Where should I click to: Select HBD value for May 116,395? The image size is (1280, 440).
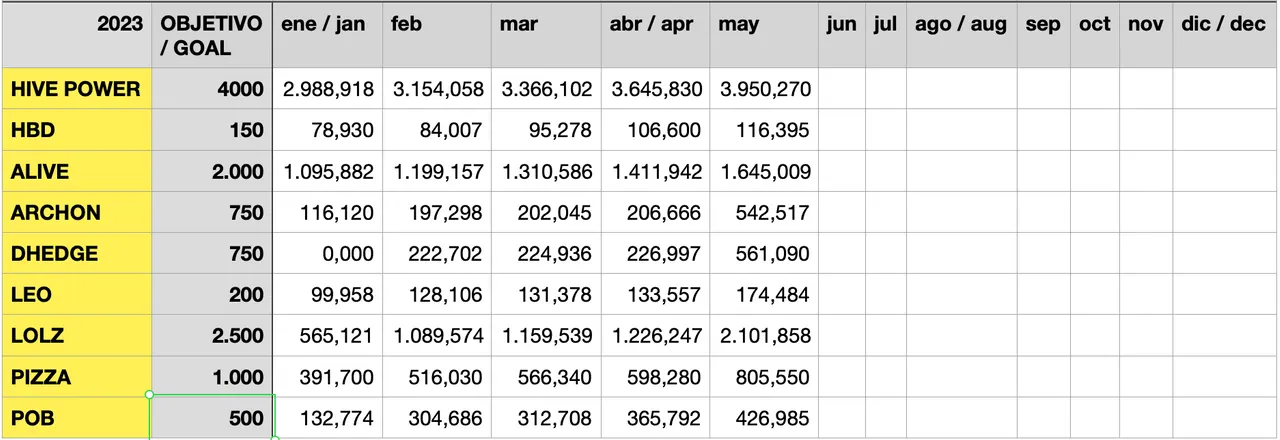(x=763, y=130)
